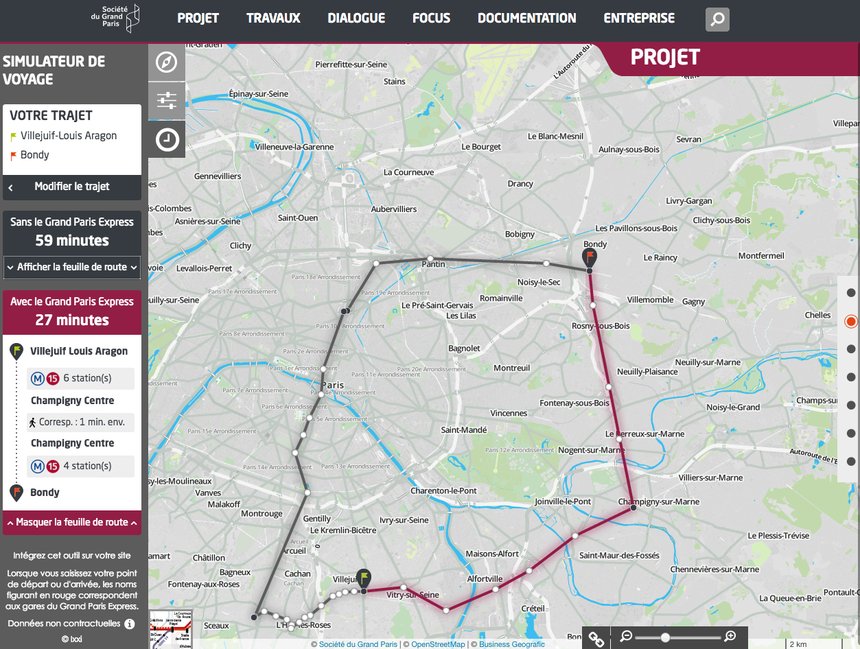
Task: Click the green departure flag marker at Villejuif
Action: (363, 579)
